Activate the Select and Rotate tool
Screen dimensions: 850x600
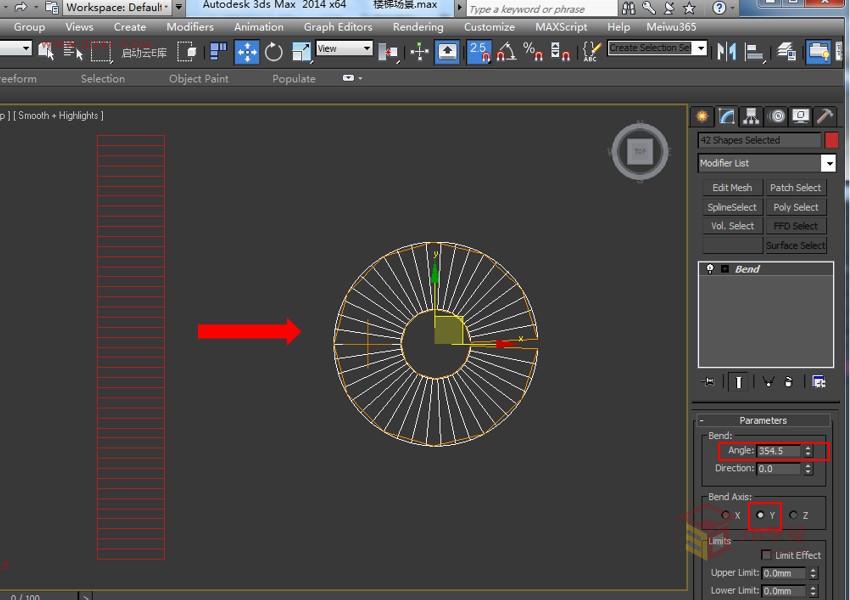tap(274, 52)
